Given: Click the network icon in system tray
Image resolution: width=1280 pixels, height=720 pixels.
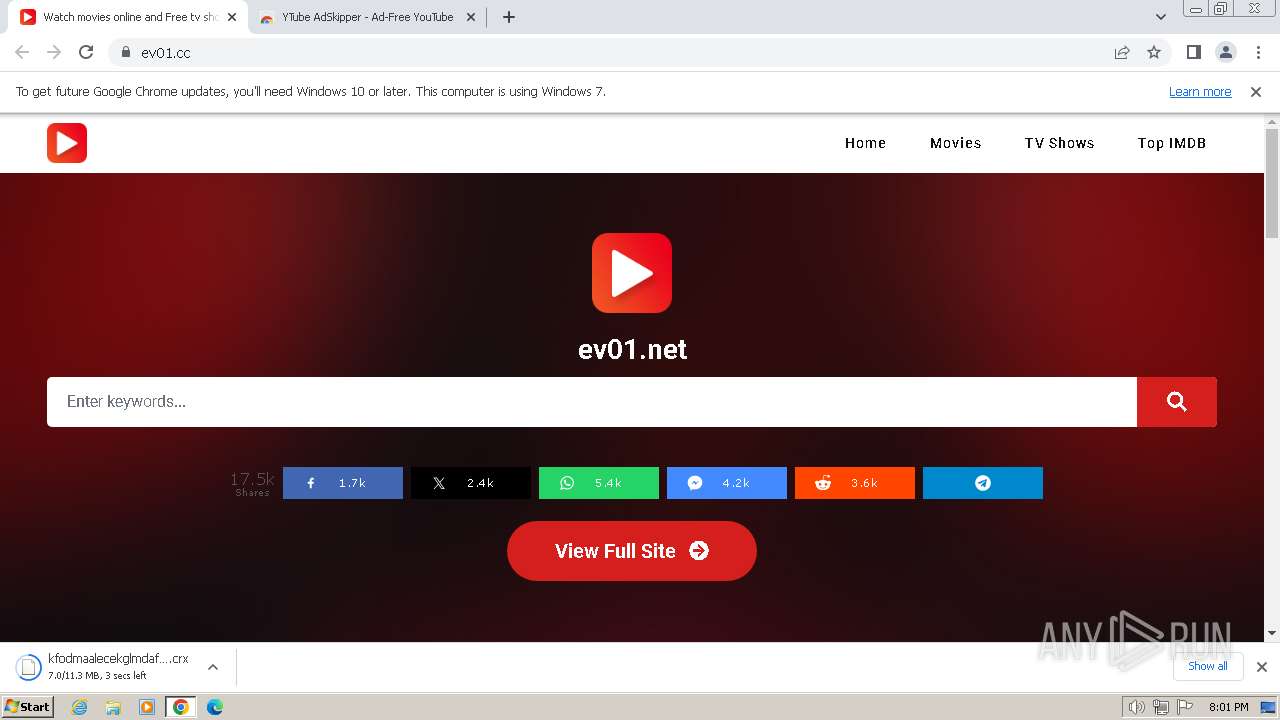Looking at the screenshot, I should [1160, 707].
